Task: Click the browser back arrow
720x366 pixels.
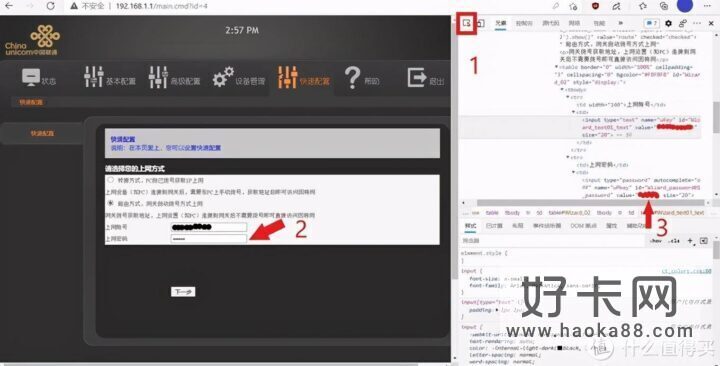Action: [x=9, y=6]
